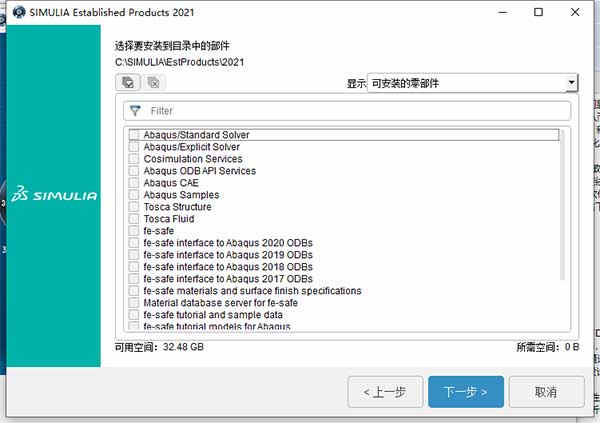The image size is (600, 423).
Task: Close the SIMULIA installer window
Action: coord(575,12)
